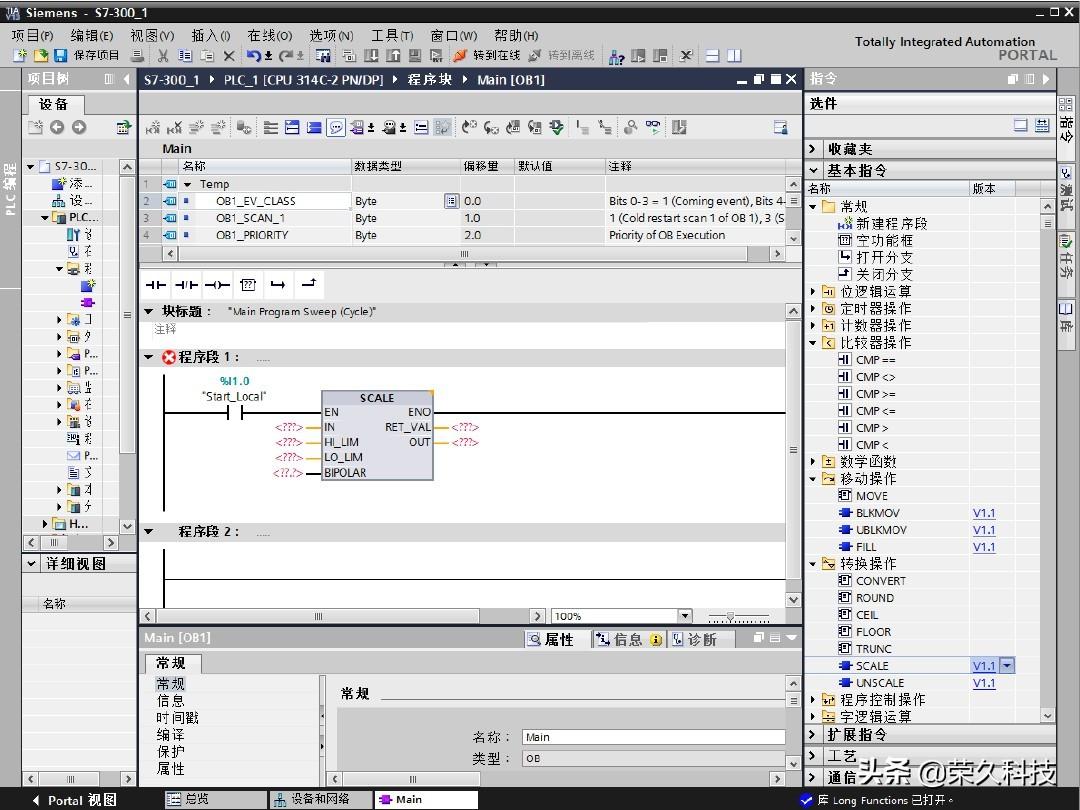Screen dimensions: 1080x810
Task: Click the 名称 field containing Main
Action: (653, 737)
